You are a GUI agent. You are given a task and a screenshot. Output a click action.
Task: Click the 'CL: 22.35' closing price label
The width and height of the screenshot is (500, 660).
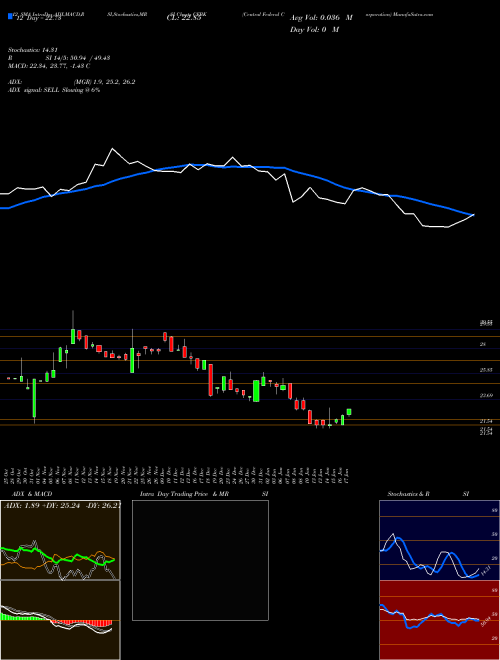click(x=184, y=18)
